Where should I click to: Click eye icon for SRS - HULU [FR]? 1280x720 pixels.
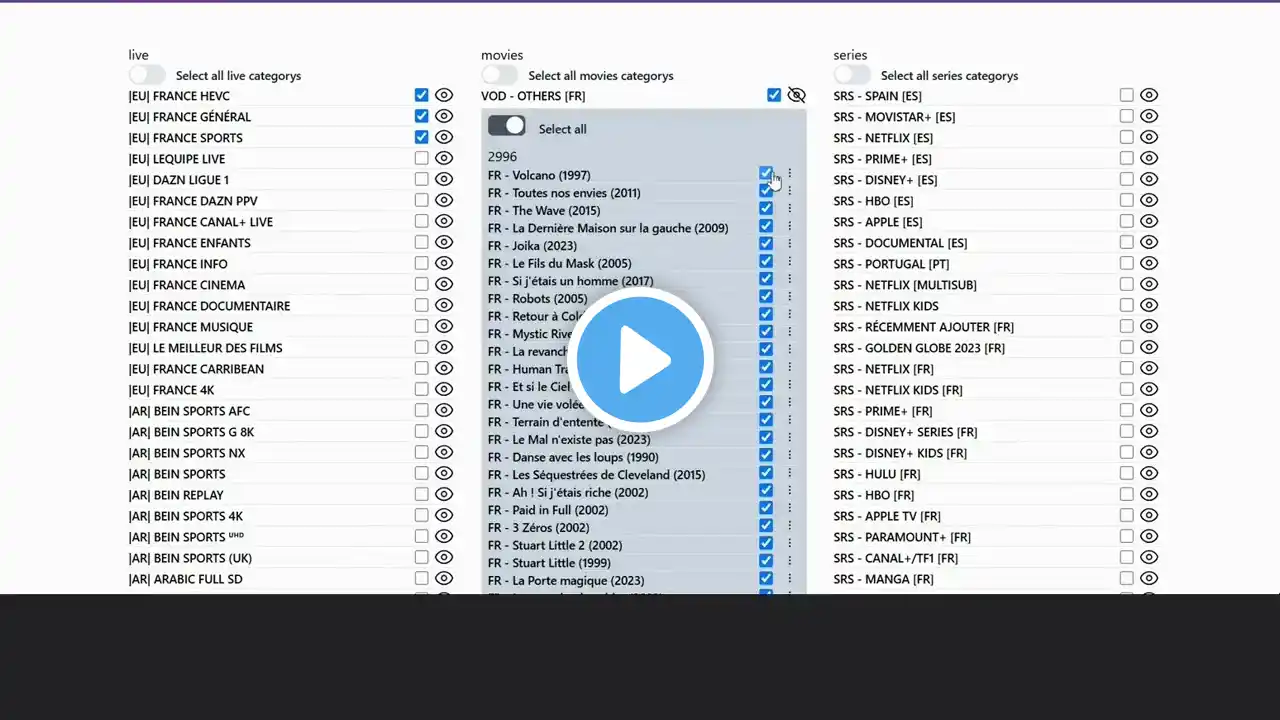1149,473
